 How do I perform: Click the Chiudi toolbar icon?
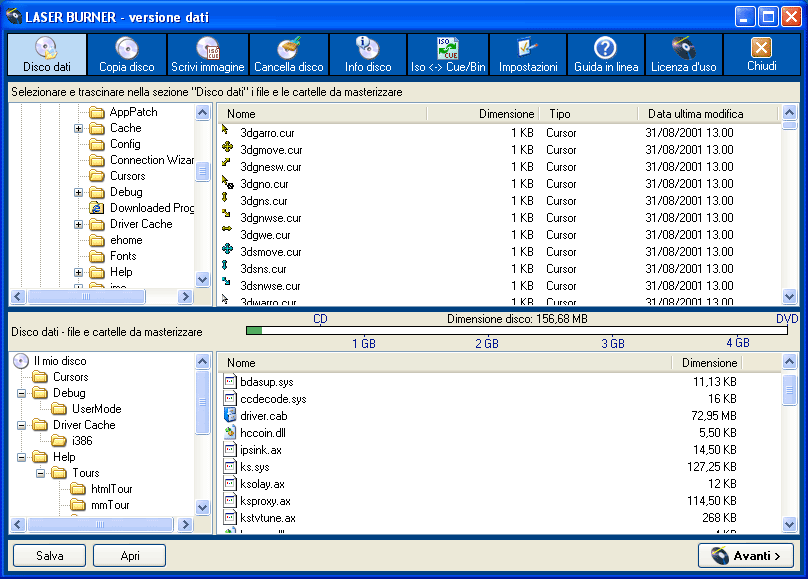click(761, 55)
